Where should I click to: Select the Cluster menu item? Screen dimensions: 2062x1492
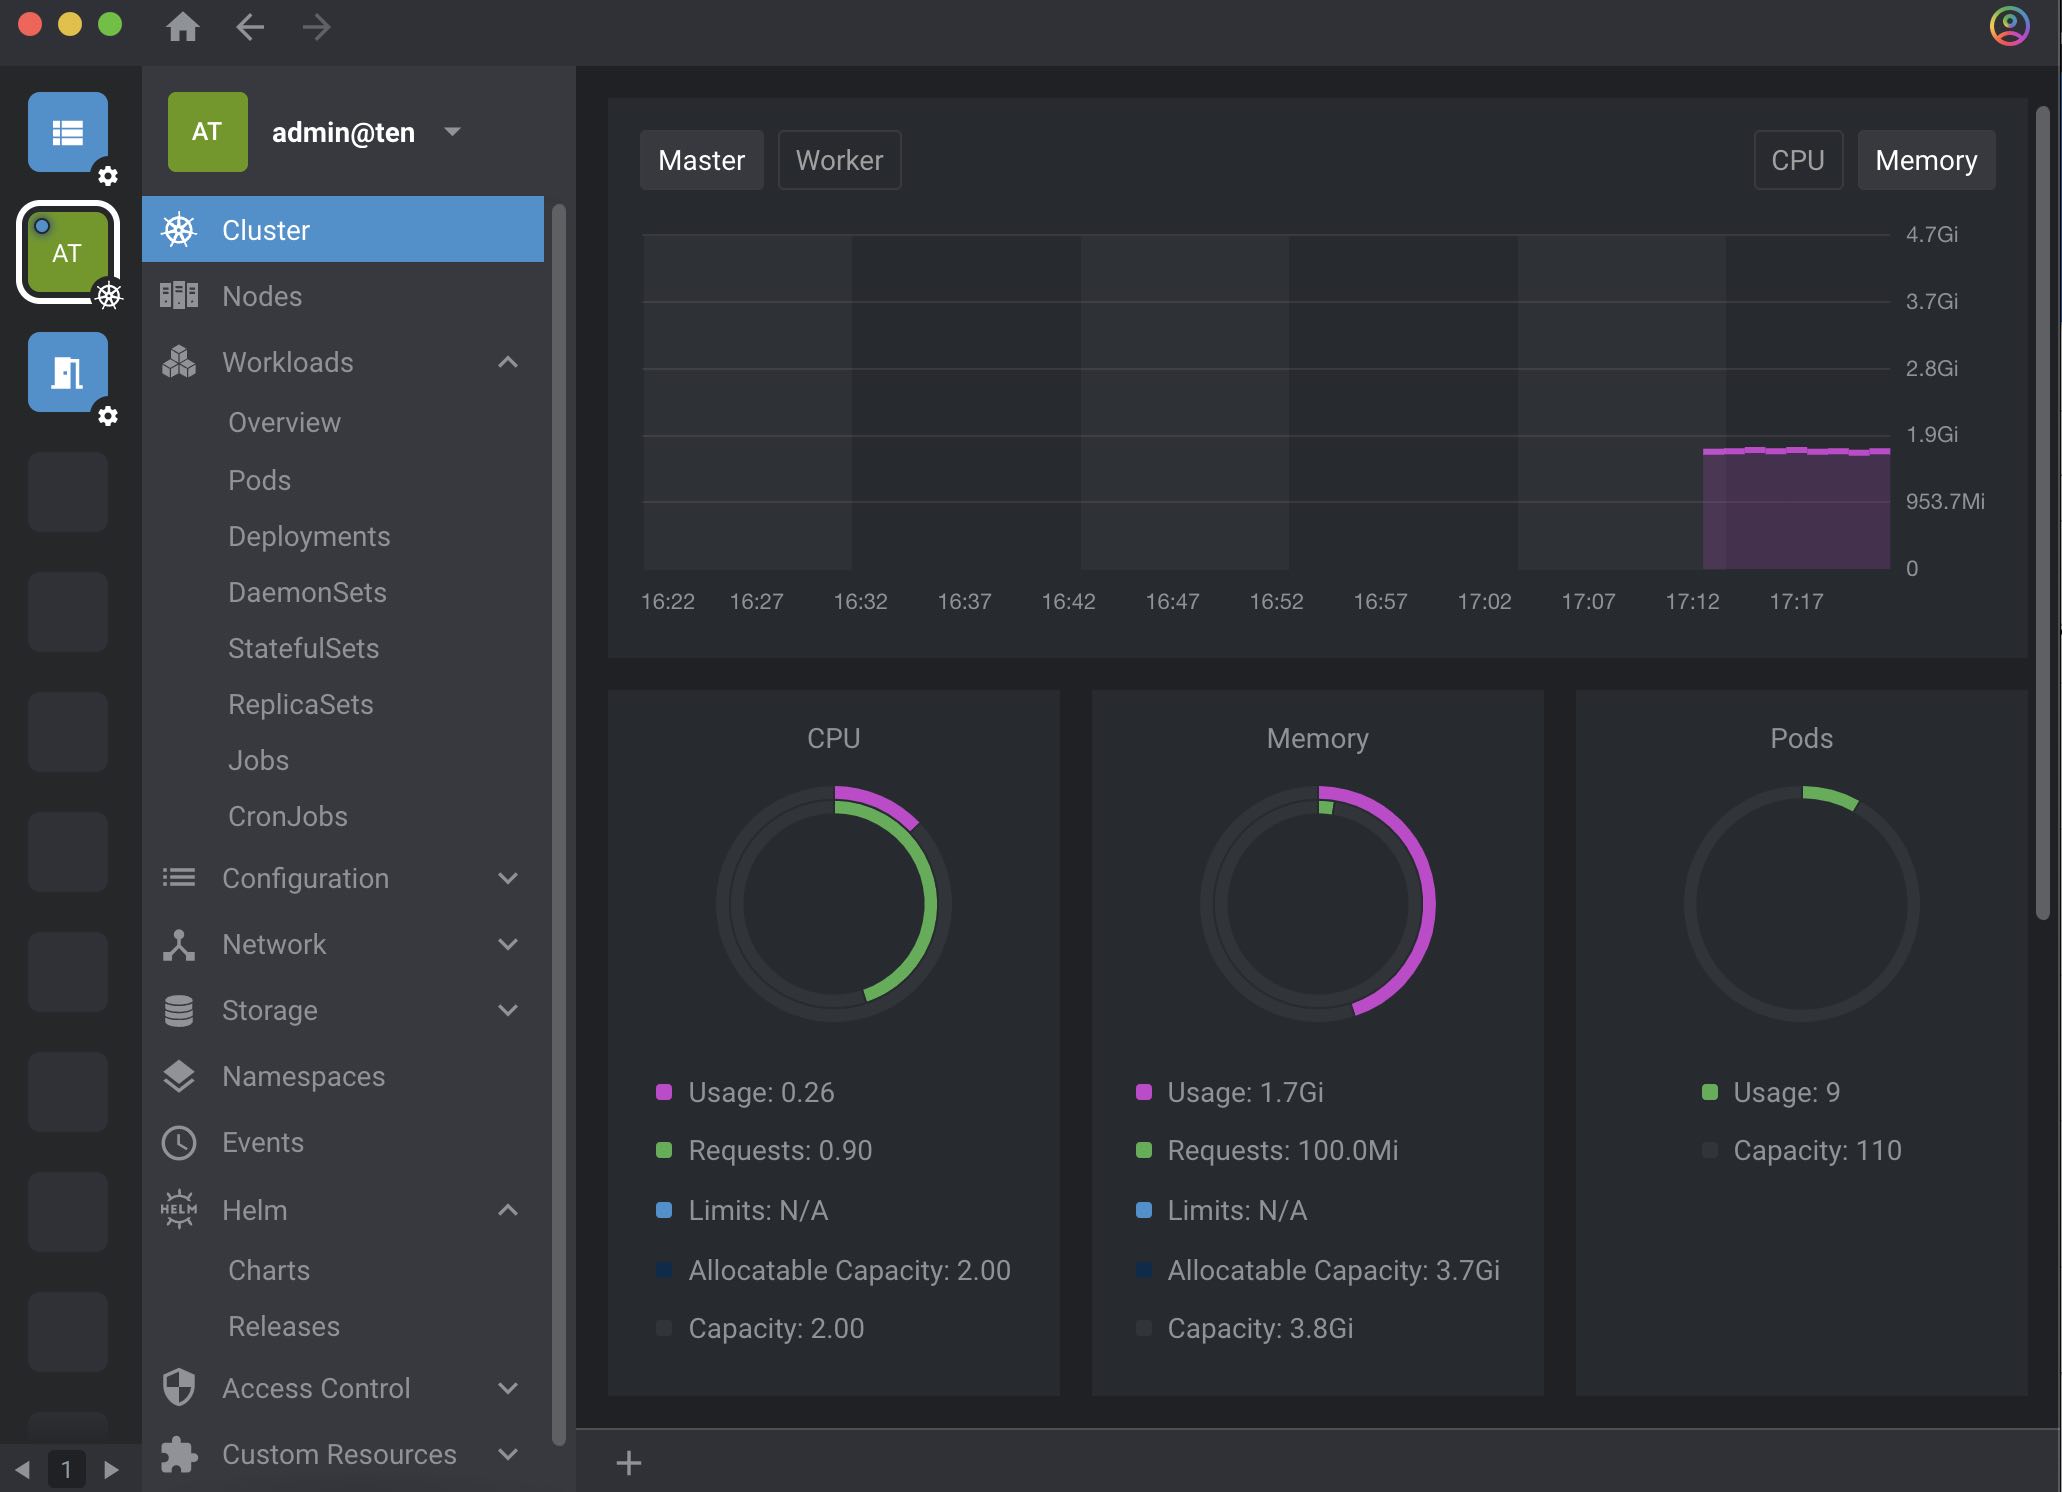(x=343, y=230)
